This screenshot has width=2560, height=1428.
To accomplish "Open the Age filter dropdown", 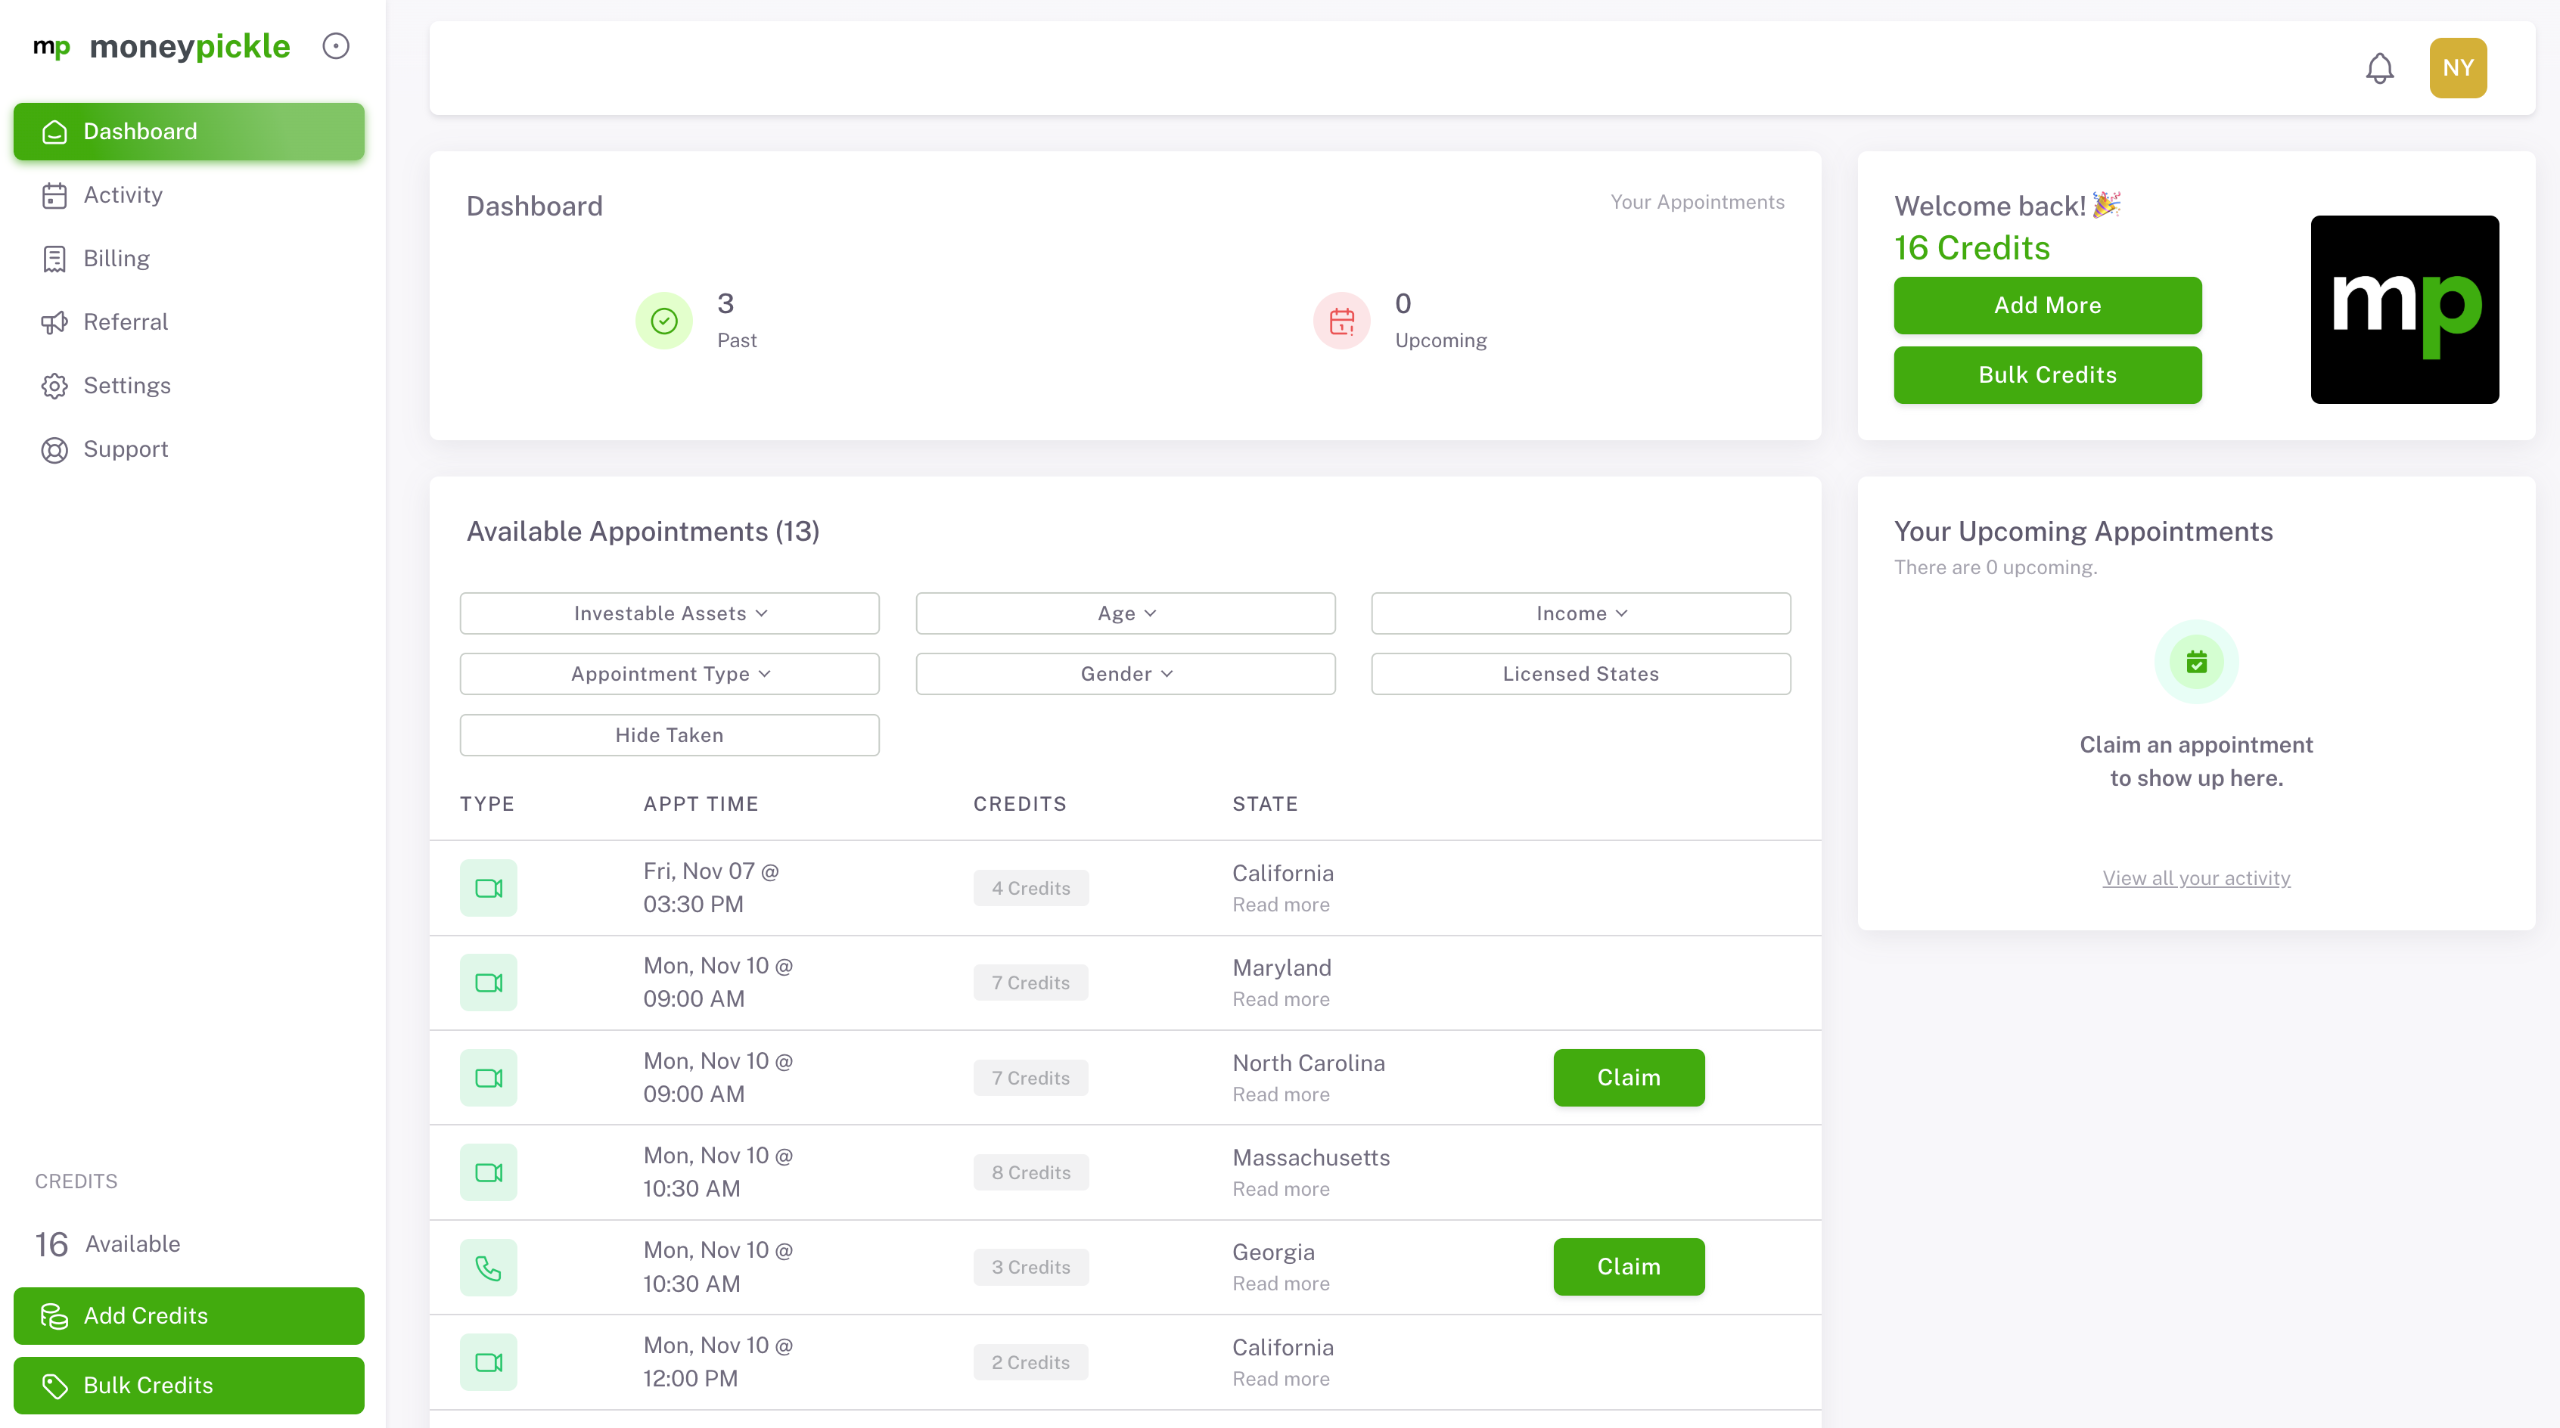I will point(1125,612).
